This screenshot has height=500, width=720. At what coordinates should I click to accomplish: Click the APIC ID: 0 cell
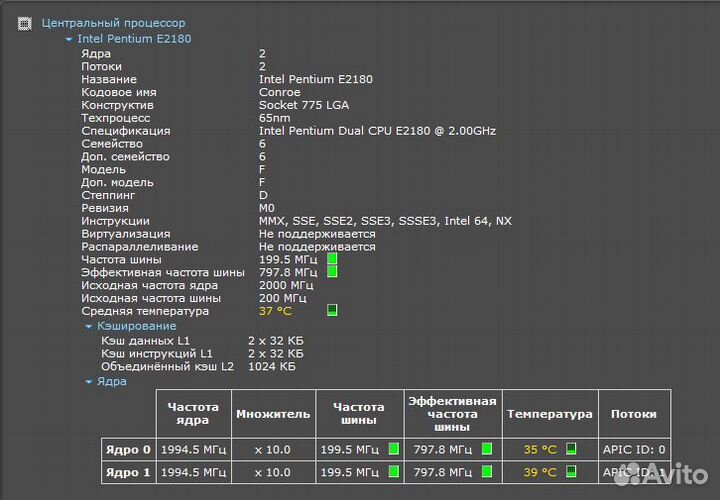pos(634,449)
